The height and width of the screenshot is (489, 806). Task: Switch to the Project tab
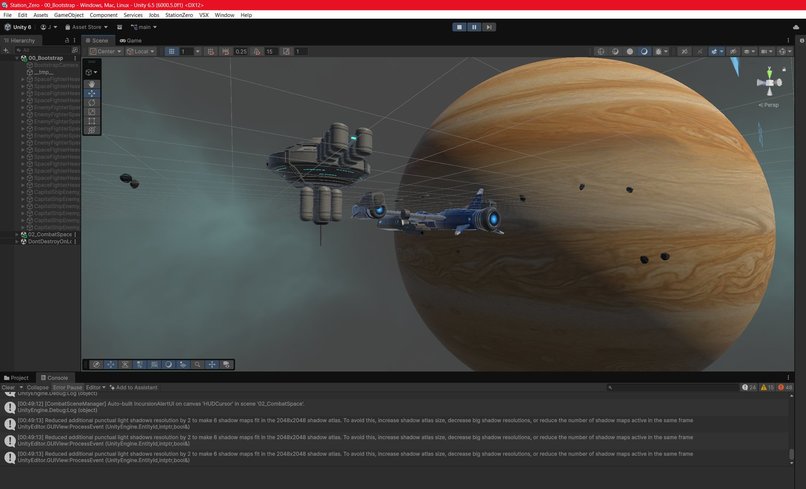[x=16, y=377]
